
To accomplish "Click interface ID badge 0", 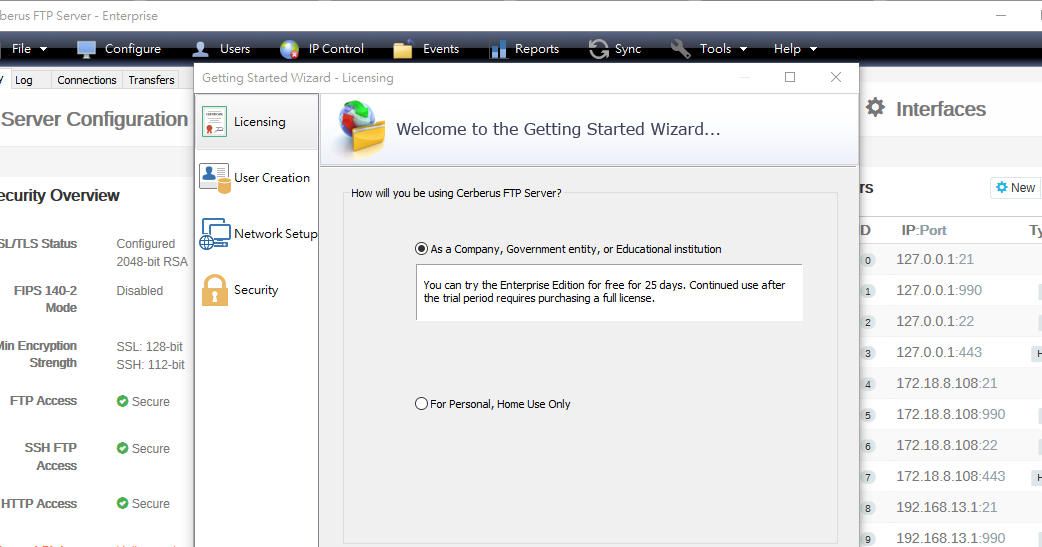I will [x=867, y=261].
